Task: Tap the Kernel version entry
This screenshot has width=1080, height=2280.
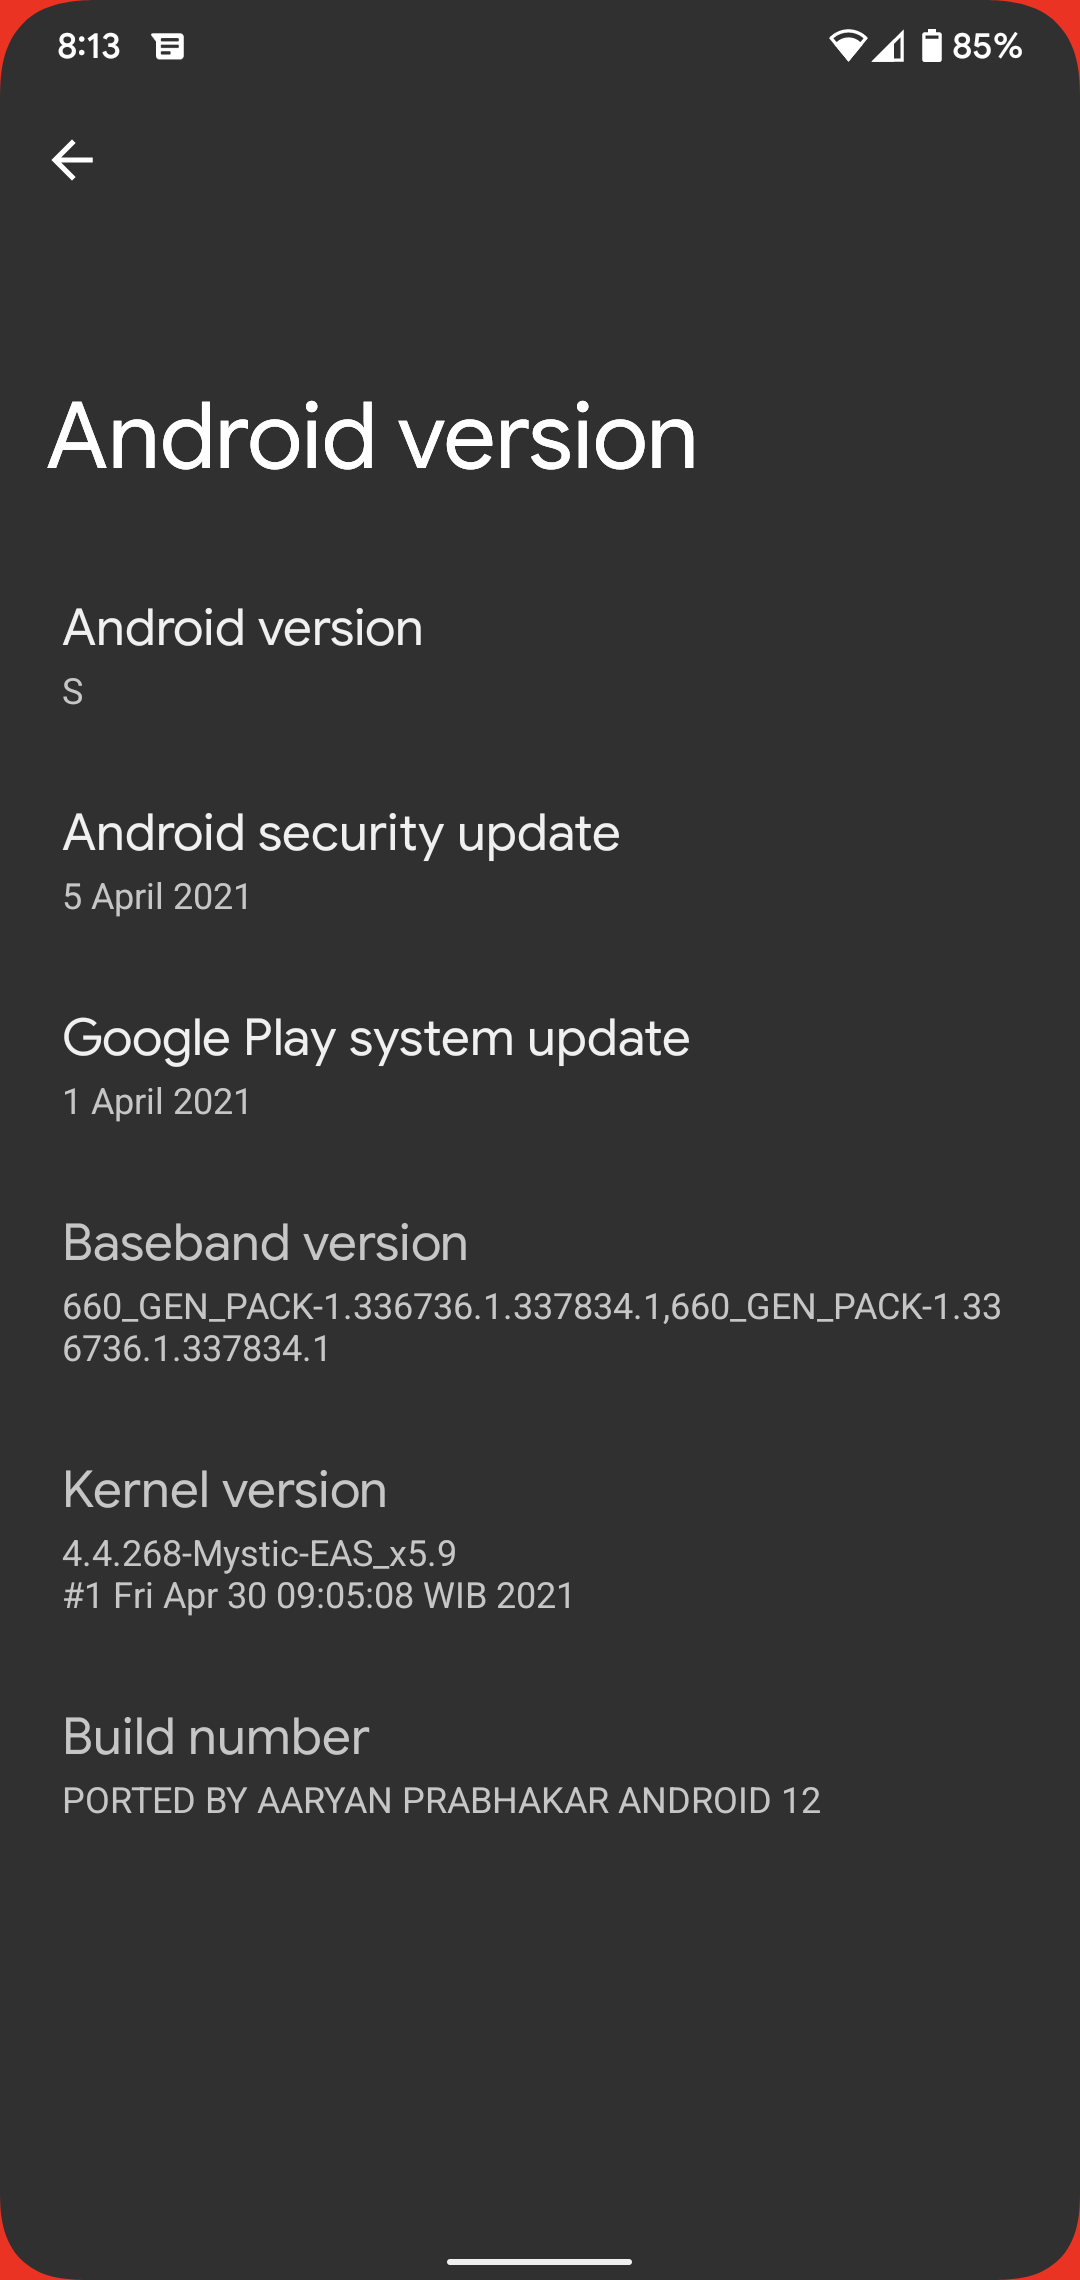Action: coord(540,1539)
